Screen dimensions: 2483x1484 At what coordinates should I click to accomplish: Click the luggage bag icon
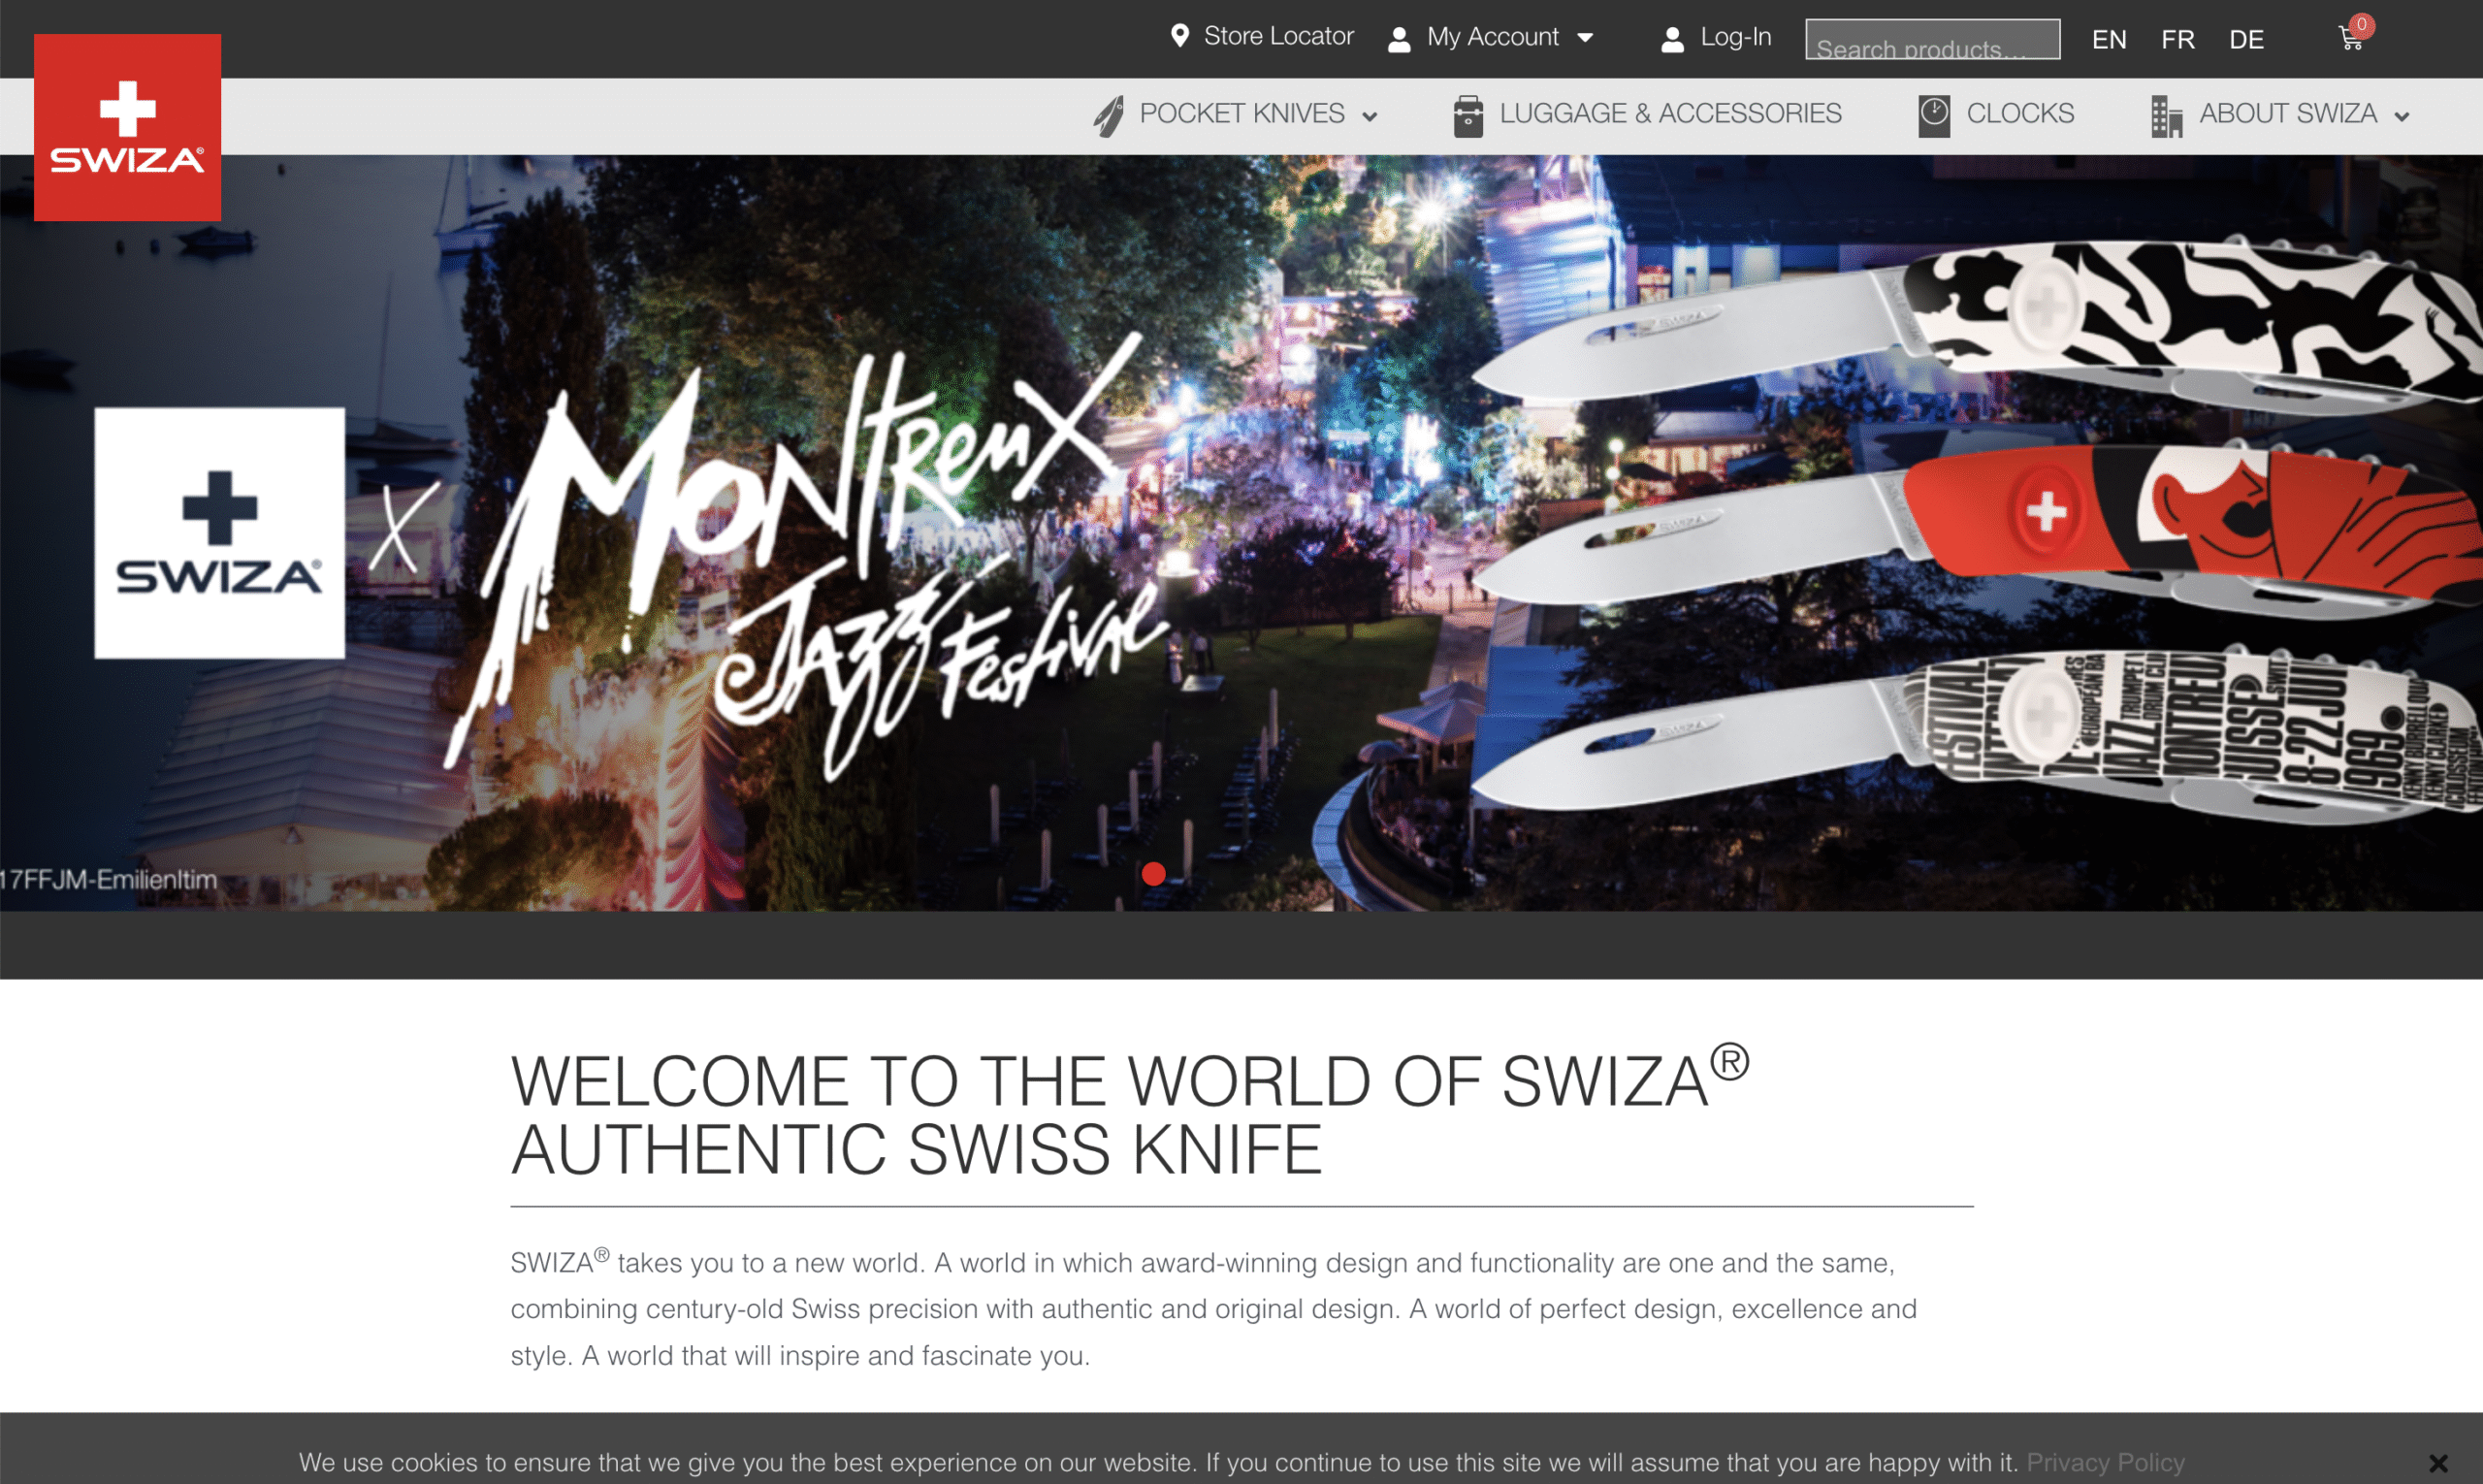1468,116
